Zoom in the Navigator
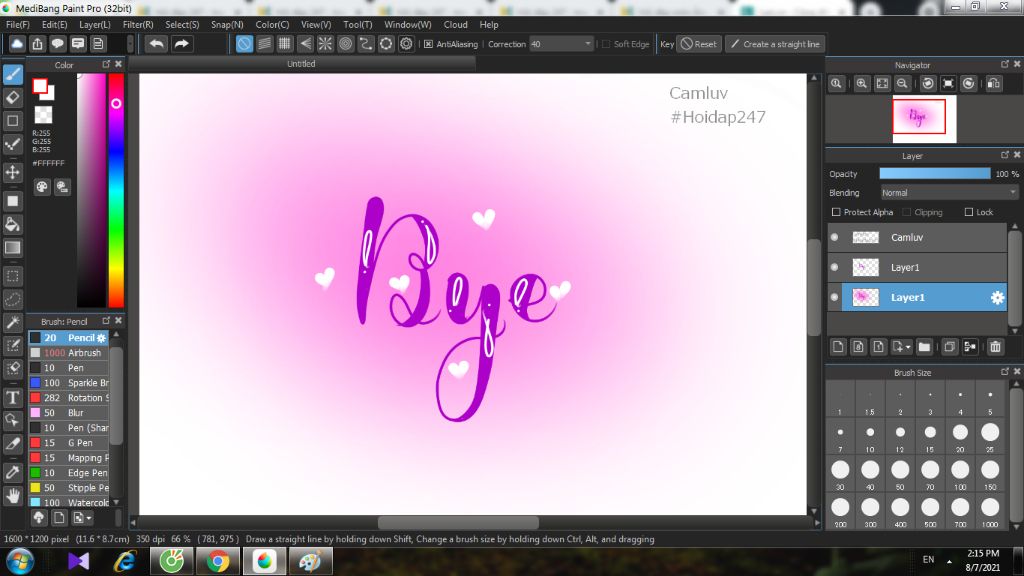 (x=862, y=84)
